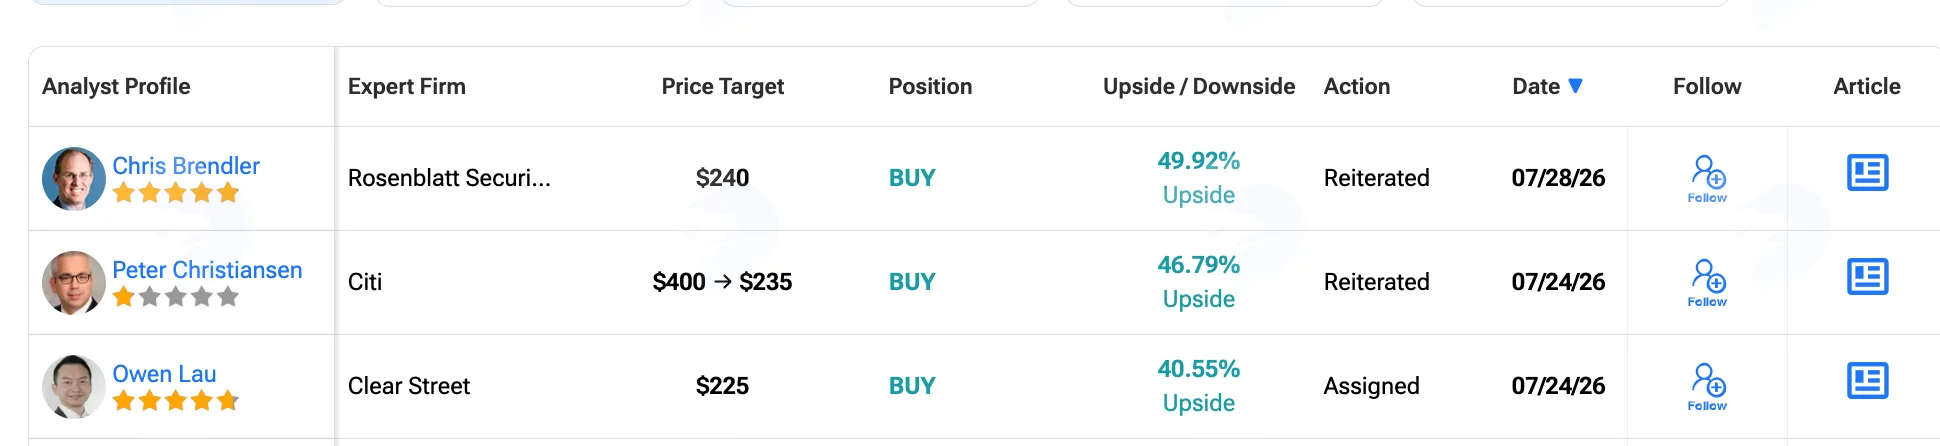
Task: Sort by Position column header
Action: (930, 87)
